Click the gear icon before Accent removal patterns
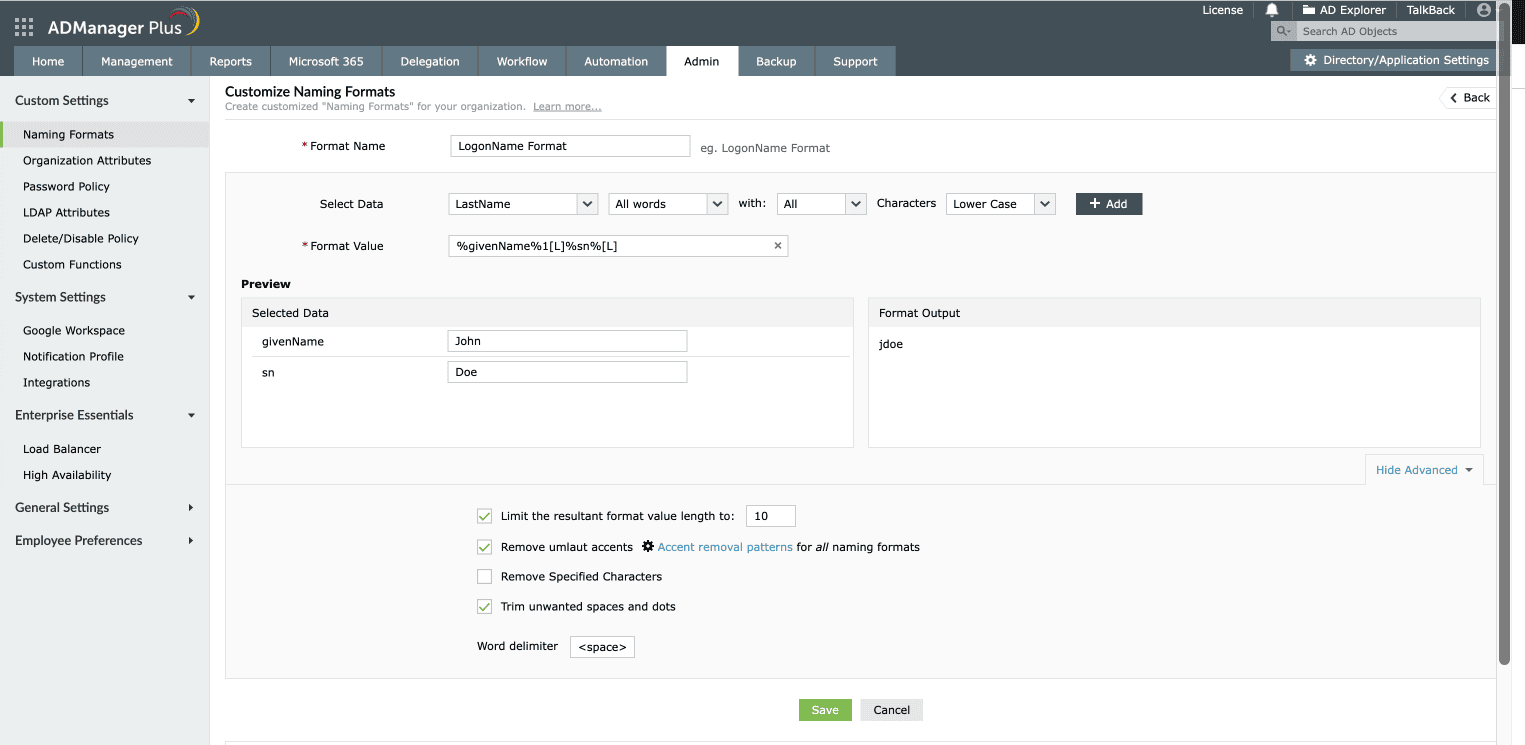Image resolution: width=1525 pixels, height=745 pixels. point(648,547)
